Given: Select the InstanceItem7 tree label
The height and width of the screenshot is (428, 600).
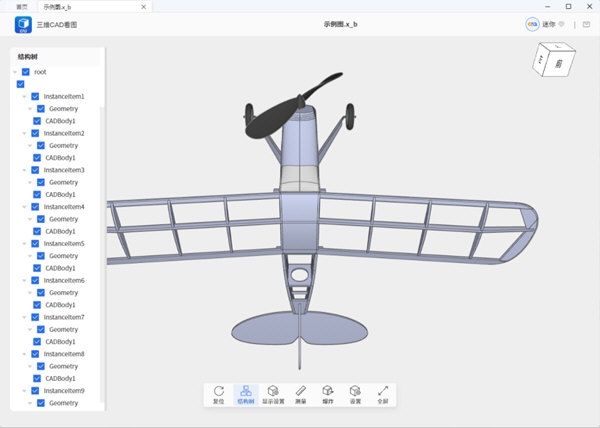Looking at the screenshot, I should 64,317.
